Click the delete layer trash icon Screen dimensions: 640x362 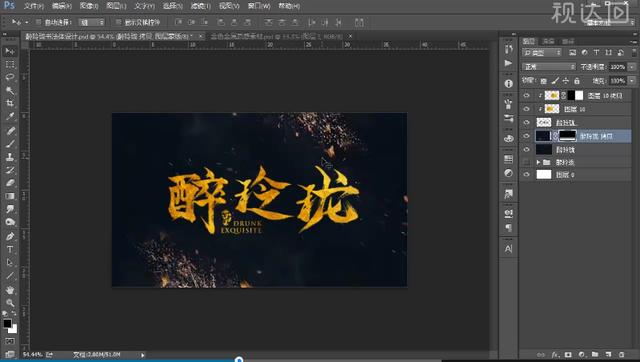(622, 355)
